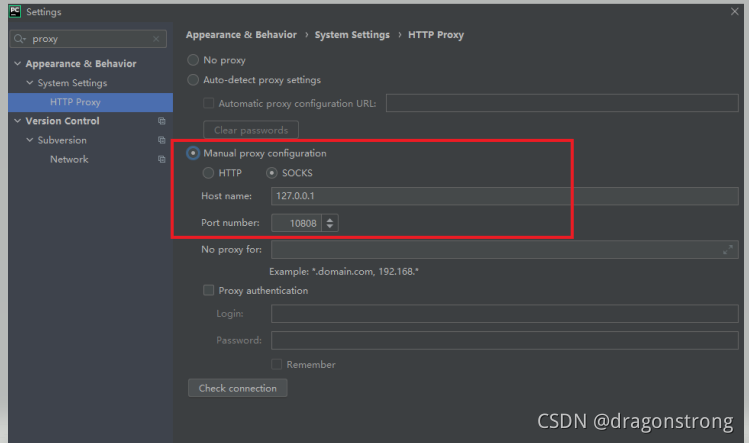The width and height of the screenshot is (749, 443).
Task: Focus the settings search field containing proxy
Action: point(88,39)
